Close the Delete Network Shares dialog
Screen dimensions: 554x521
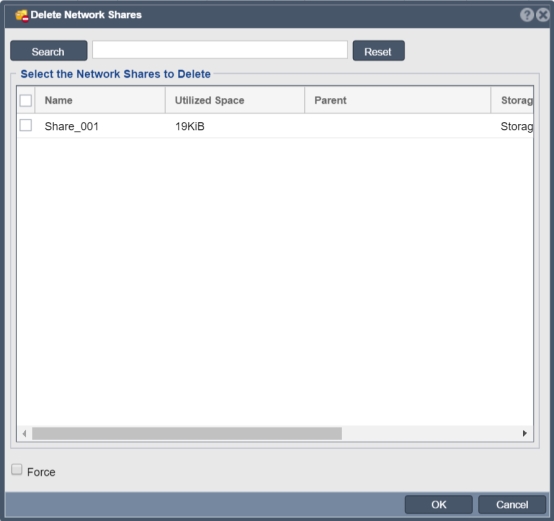tap(543, 15)
